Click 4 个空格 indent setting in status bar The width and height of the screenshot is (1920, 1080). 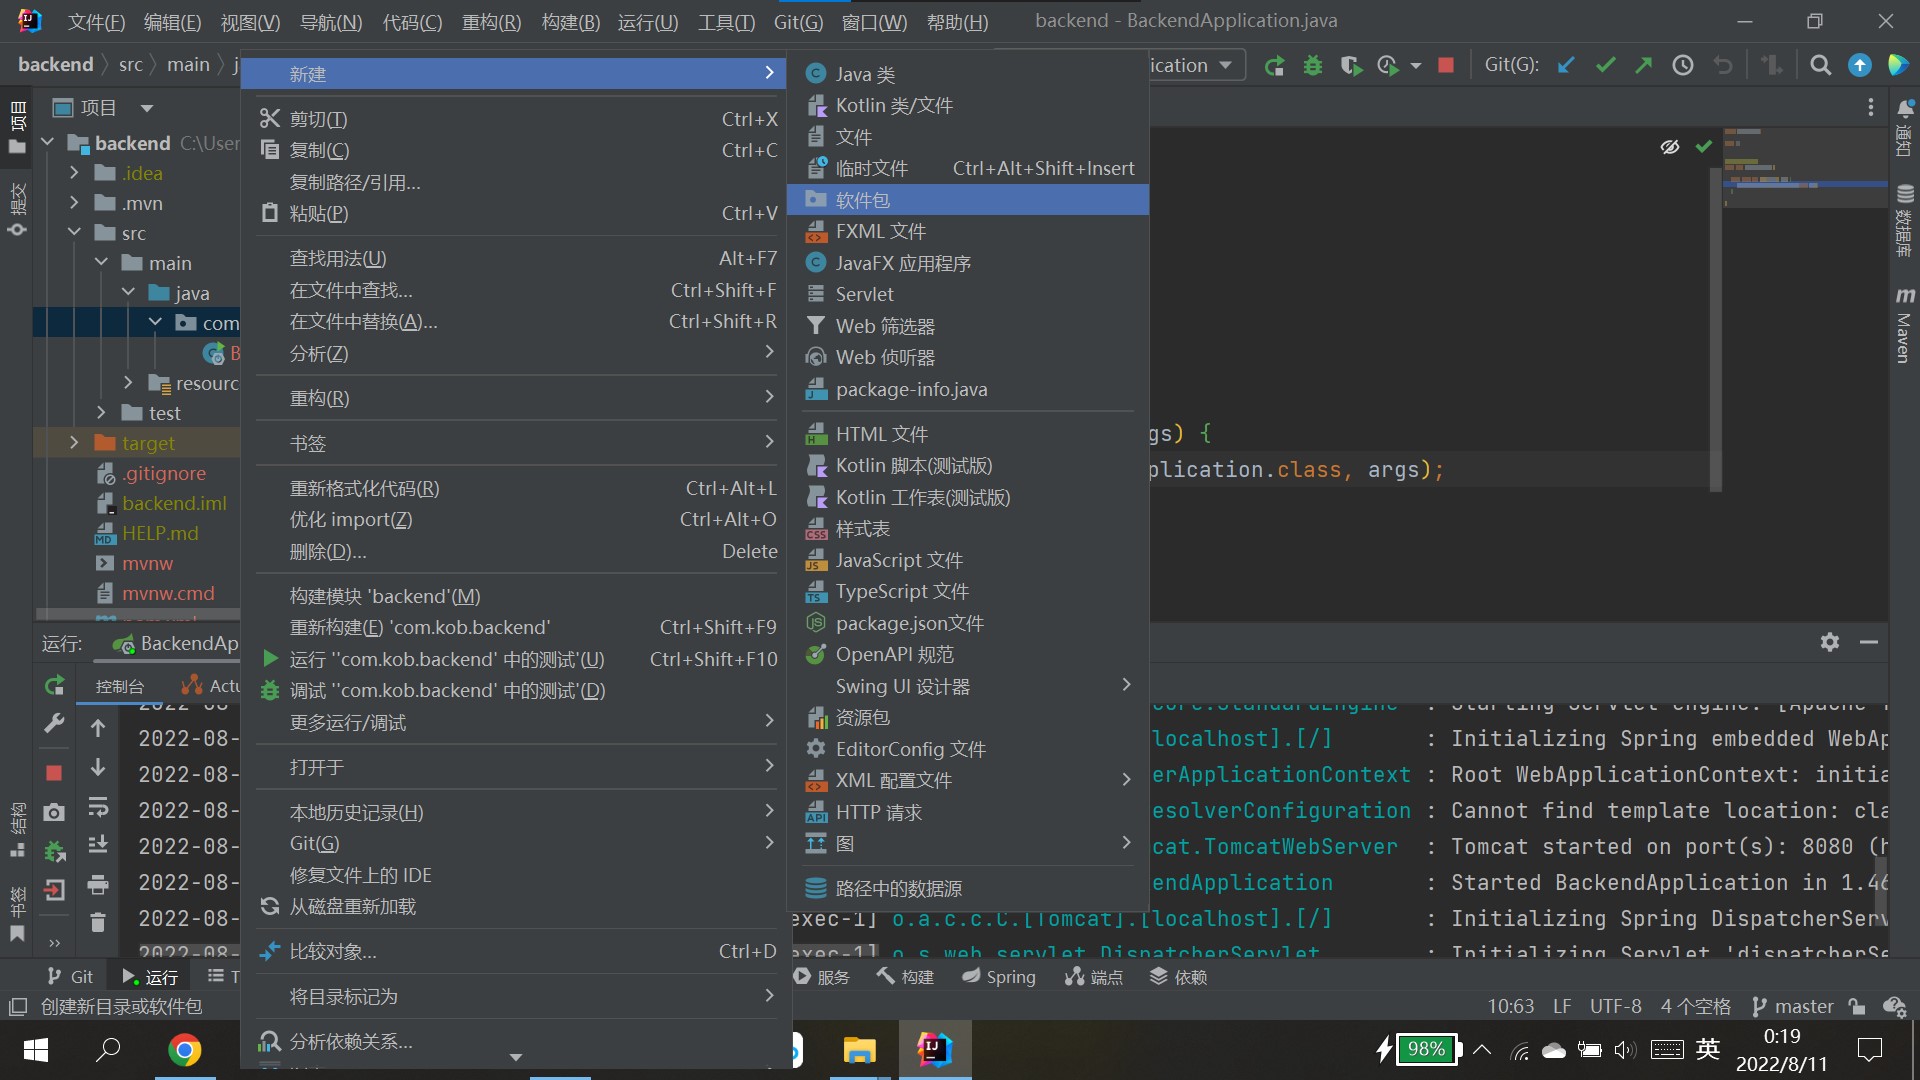pyautogui.click(x=1695, y=1007)
